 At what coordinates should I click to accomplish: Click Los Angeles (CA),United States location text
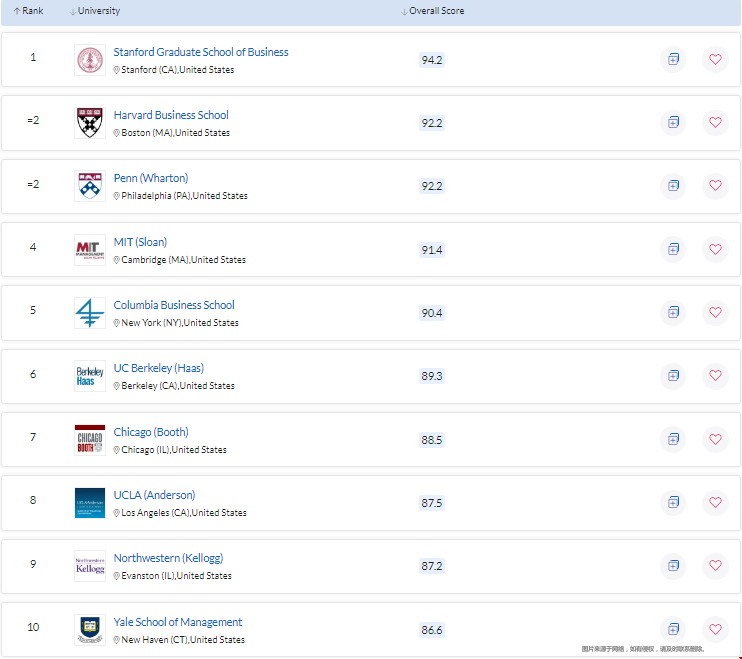(184, 513)
